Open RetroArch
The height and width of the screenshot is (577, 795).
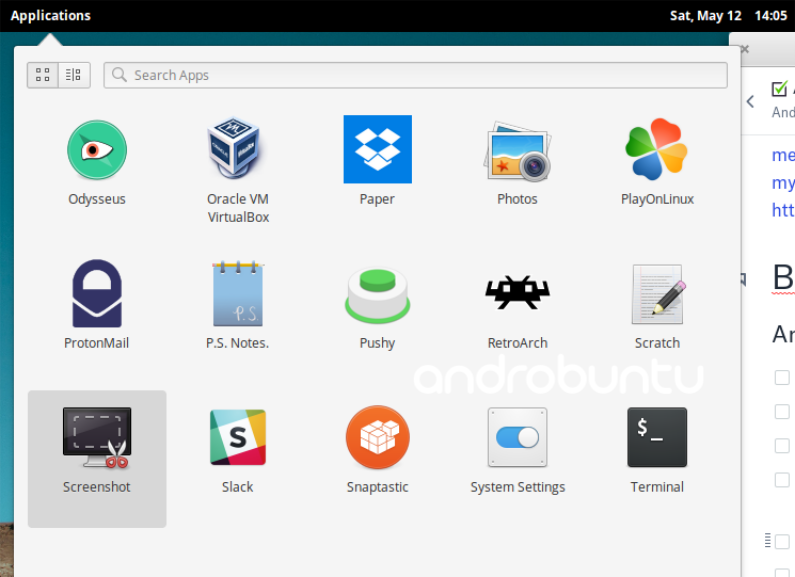pos(517,293)
